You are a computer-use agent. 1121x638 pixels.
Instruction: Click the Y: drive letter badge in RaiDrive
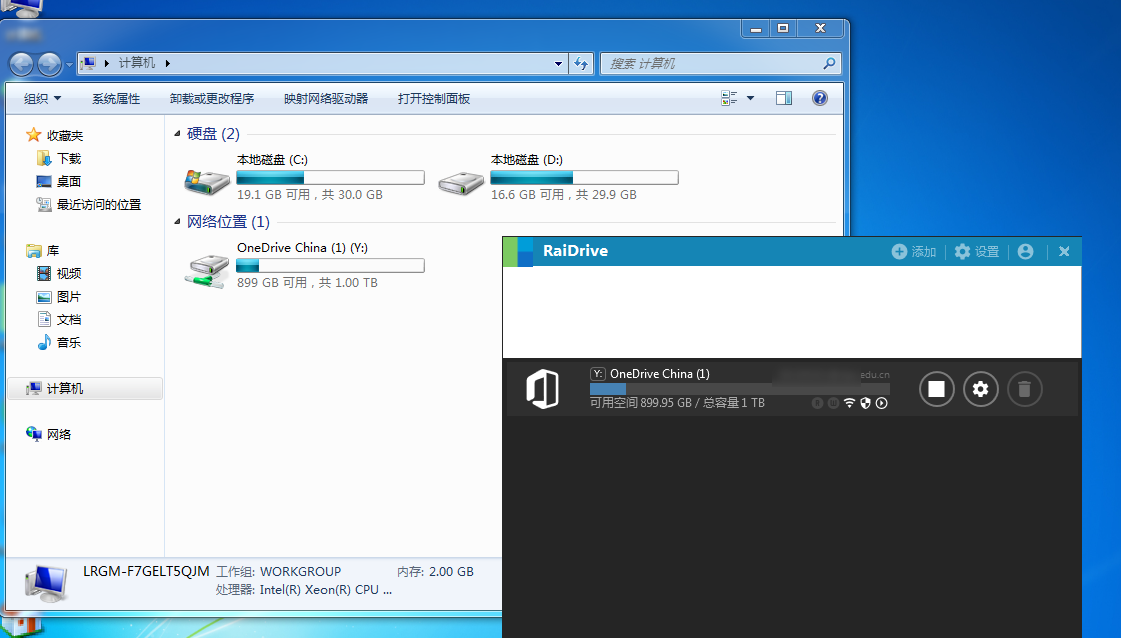click(598, 373)
